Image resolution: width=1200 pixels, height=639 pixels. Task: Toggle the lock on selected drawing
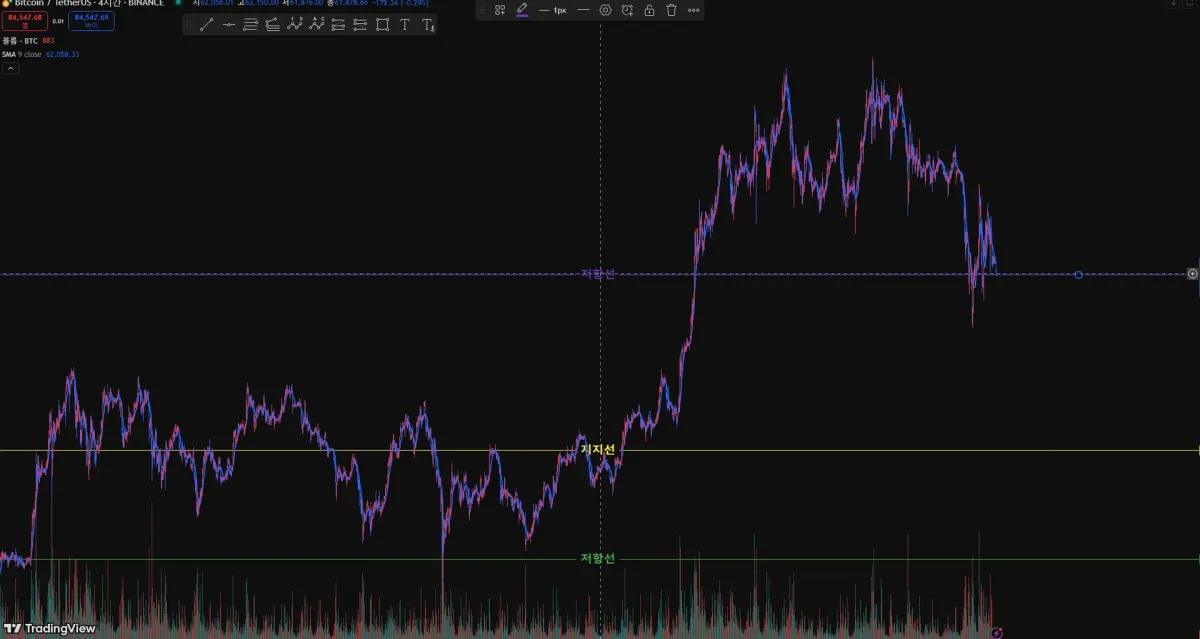649,10
